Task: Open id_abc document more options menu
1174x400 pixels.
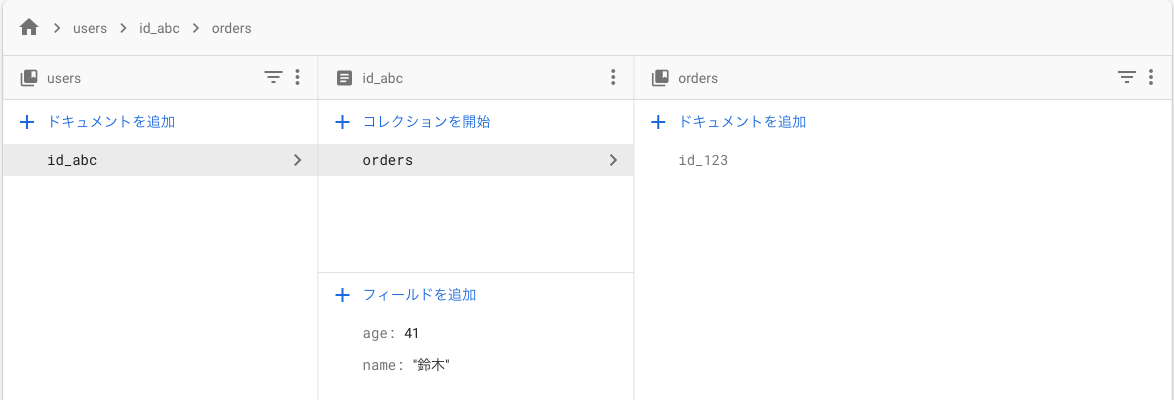Action: [x=613, y=77]
